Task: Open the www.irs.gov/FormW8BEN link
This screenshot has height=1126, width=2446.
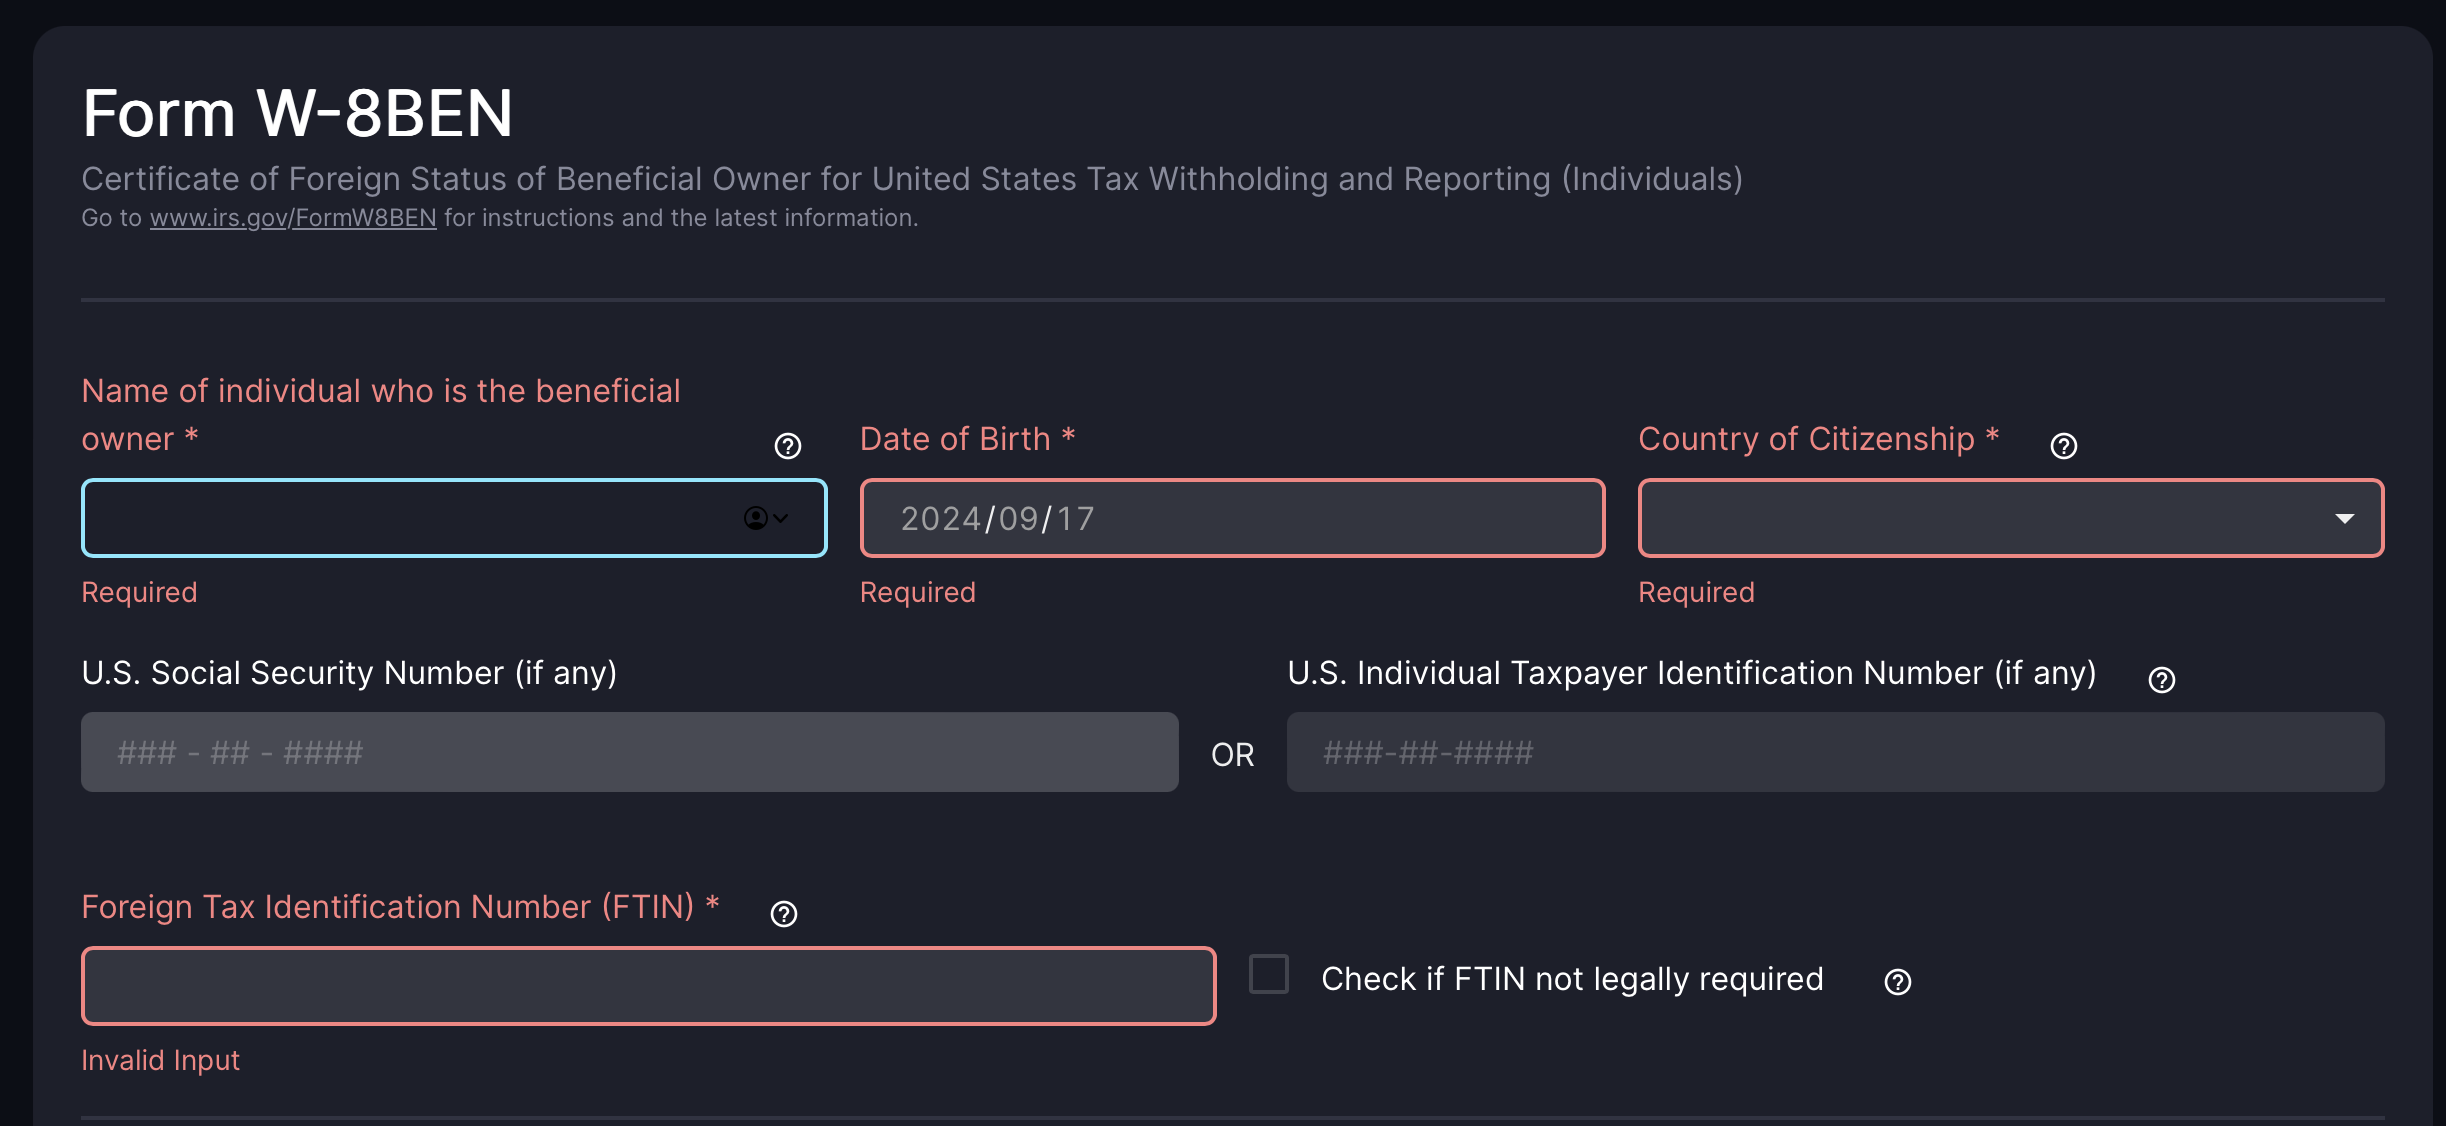Action: click(293, 218)
